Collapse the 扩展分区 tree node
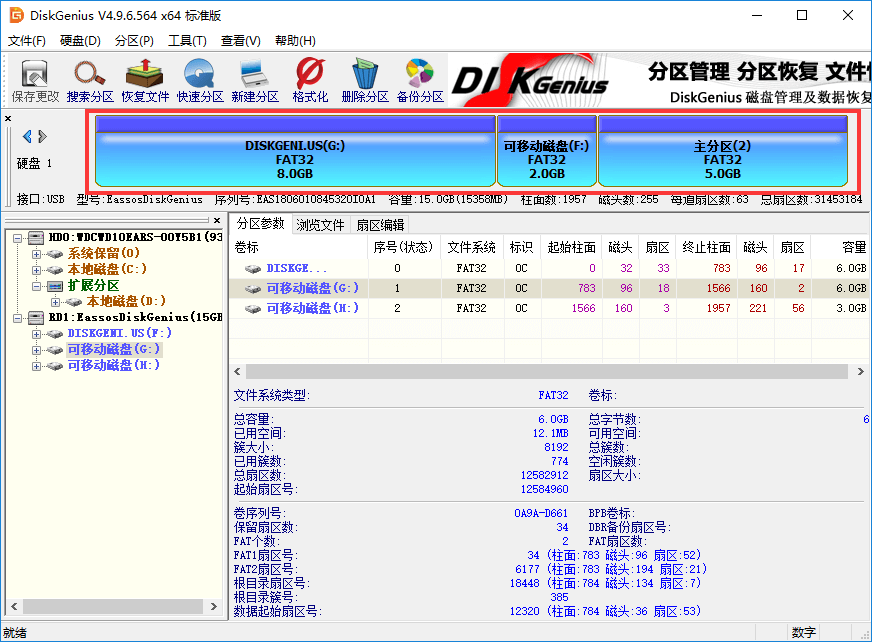The height and width of the screenshot is (642, 872). pyautogui.click(x=37, y=286)
